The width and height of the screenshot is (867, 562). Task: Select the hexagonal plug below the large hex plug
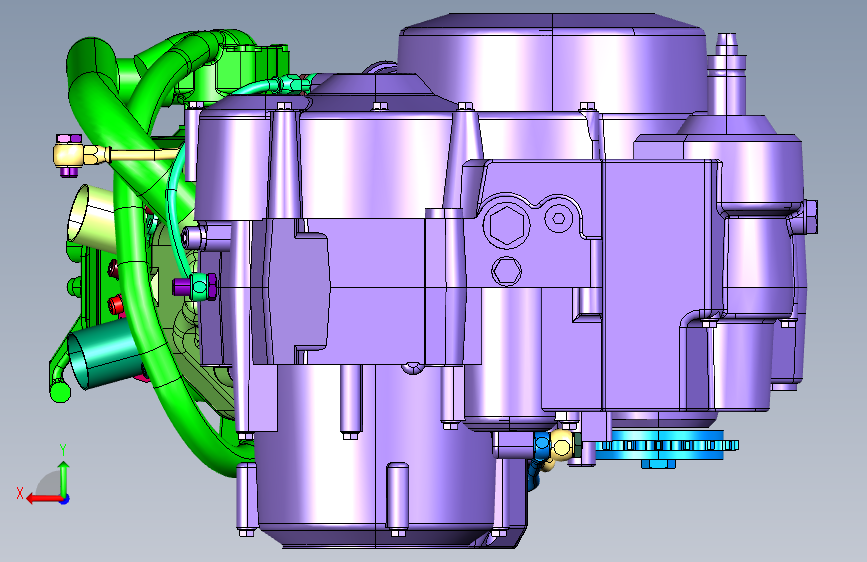(x=506, y=272)
